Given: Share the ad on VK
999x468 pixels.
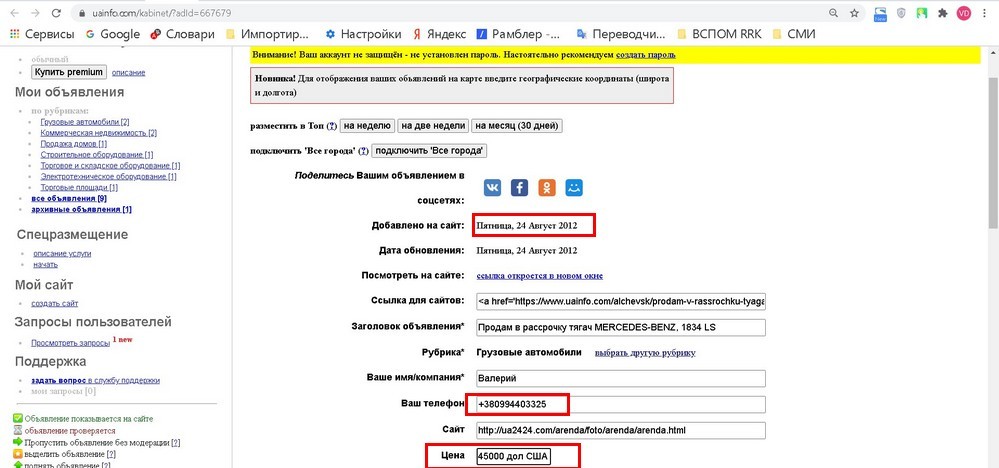Looking at the screenshot, I should click(492, 187).
